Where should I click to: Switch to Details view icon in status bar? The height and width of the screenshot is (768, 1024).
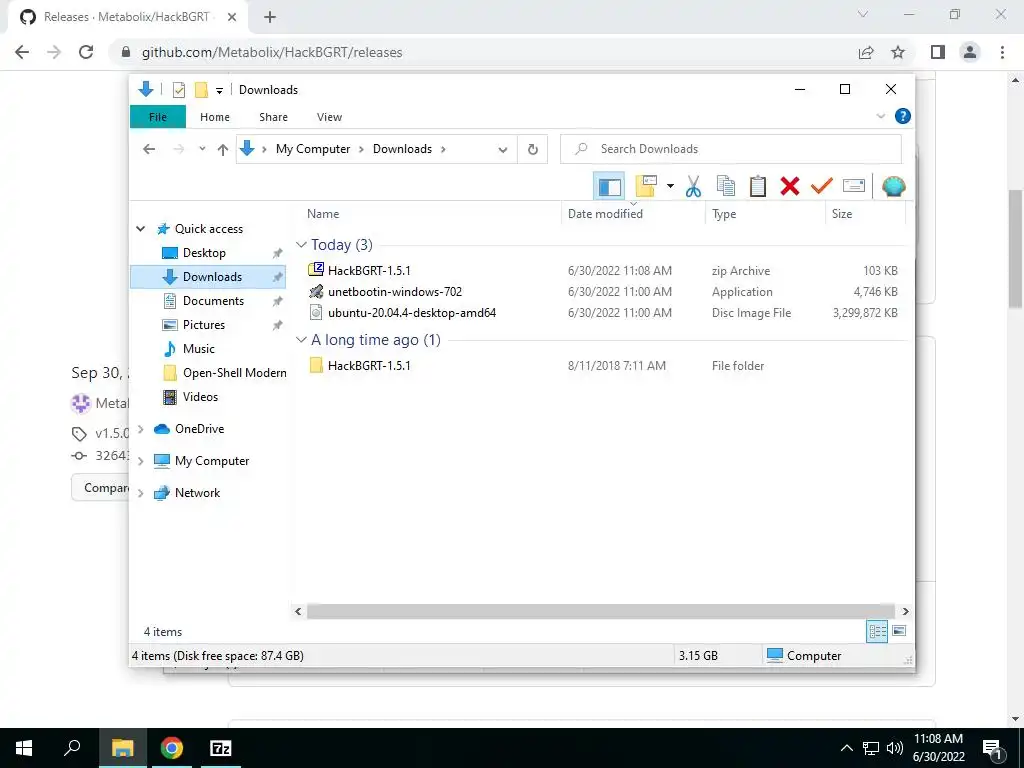877,631
